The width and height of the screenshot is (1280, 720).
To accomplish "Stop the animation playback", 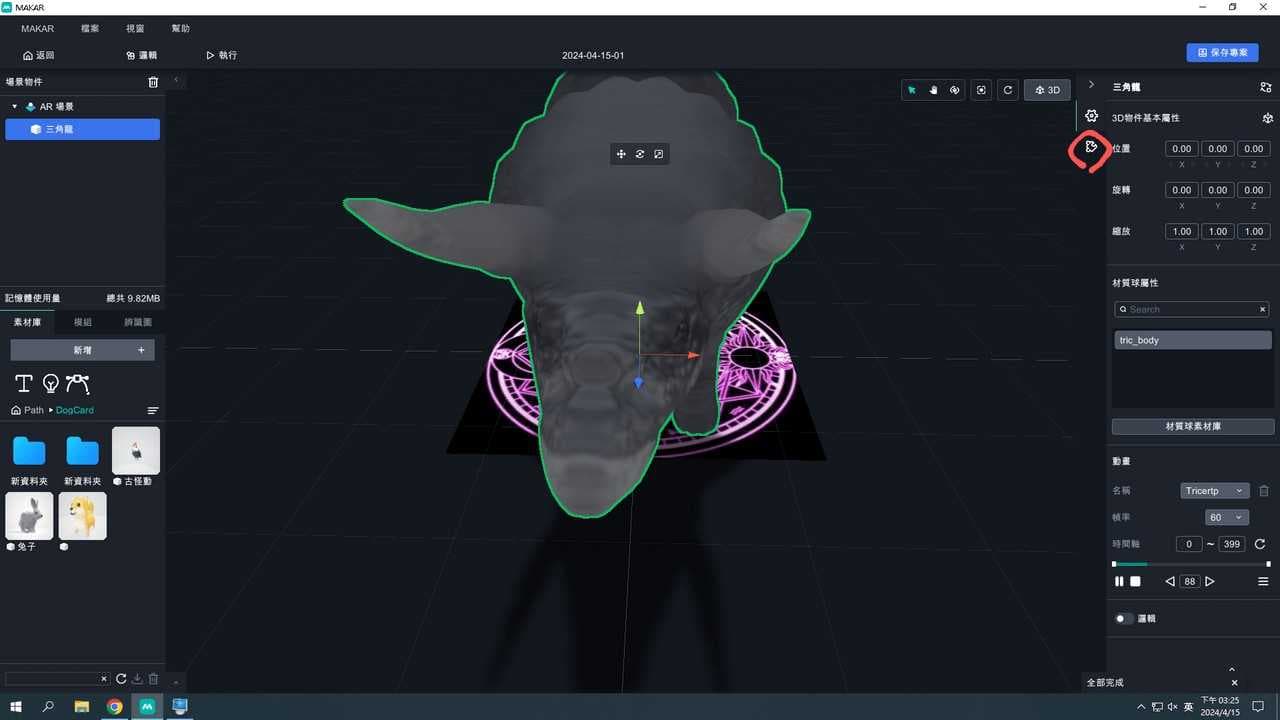I will (x=1135, y=581).
